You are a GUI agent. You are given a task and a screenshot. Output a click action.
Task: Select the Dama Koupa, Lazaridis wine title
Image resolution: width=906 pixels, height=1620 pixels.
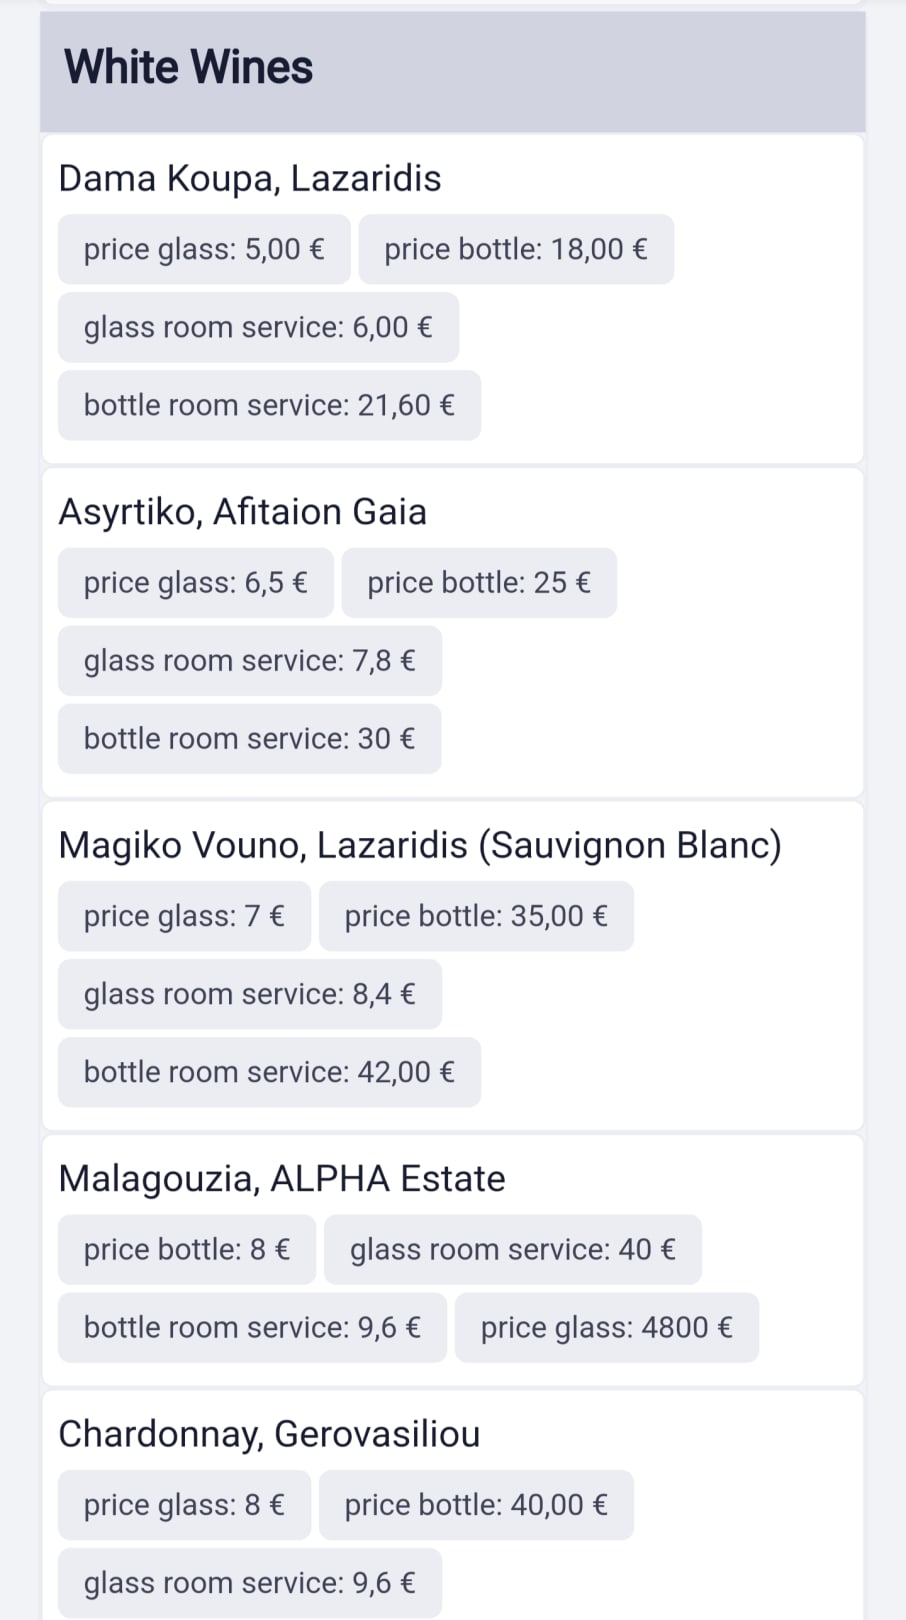point(250,178)
